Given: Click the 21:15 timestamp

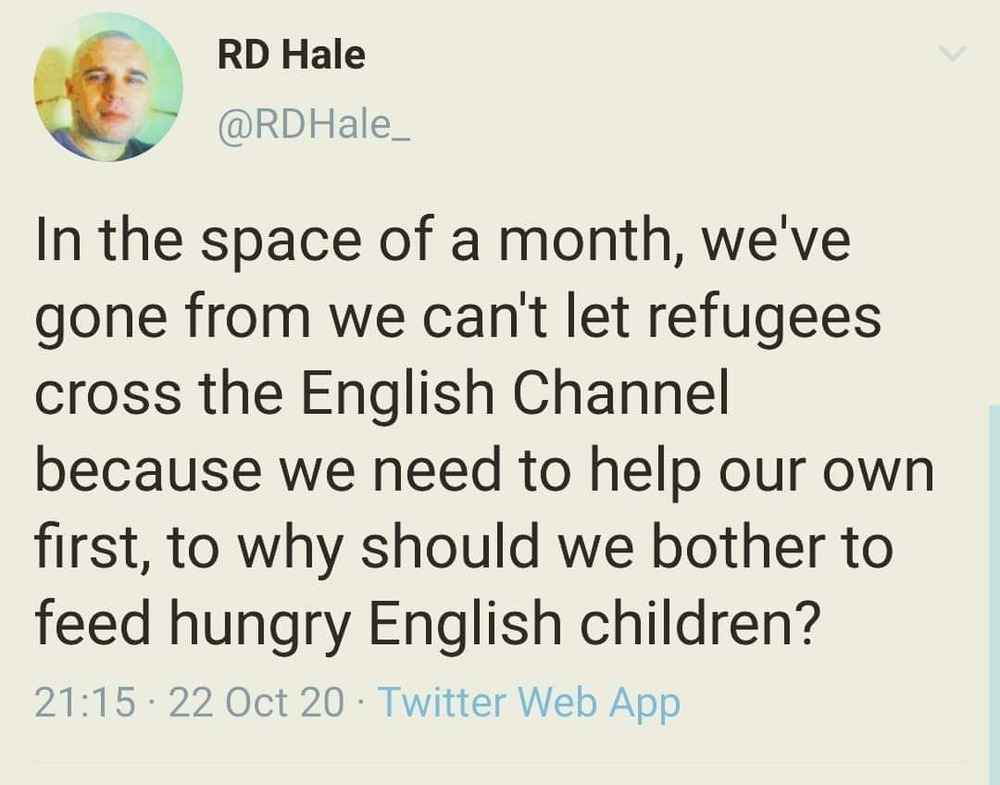Looking at the screenshot, I should pos(85,703).
